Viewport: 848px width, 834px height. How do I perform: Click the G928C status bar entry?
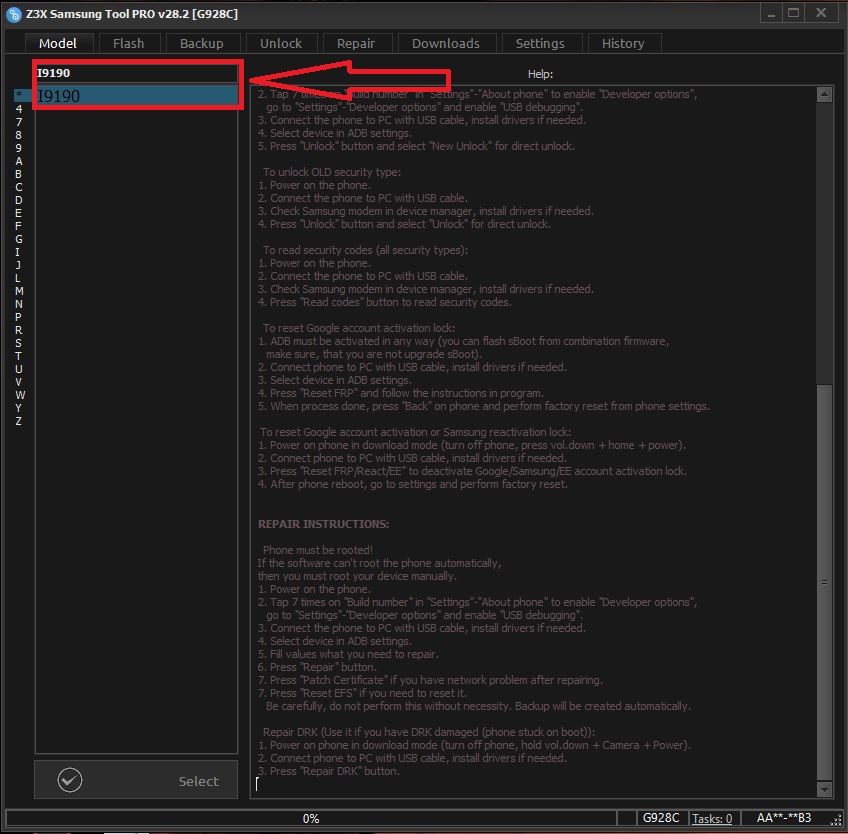[x=661, y=818]
